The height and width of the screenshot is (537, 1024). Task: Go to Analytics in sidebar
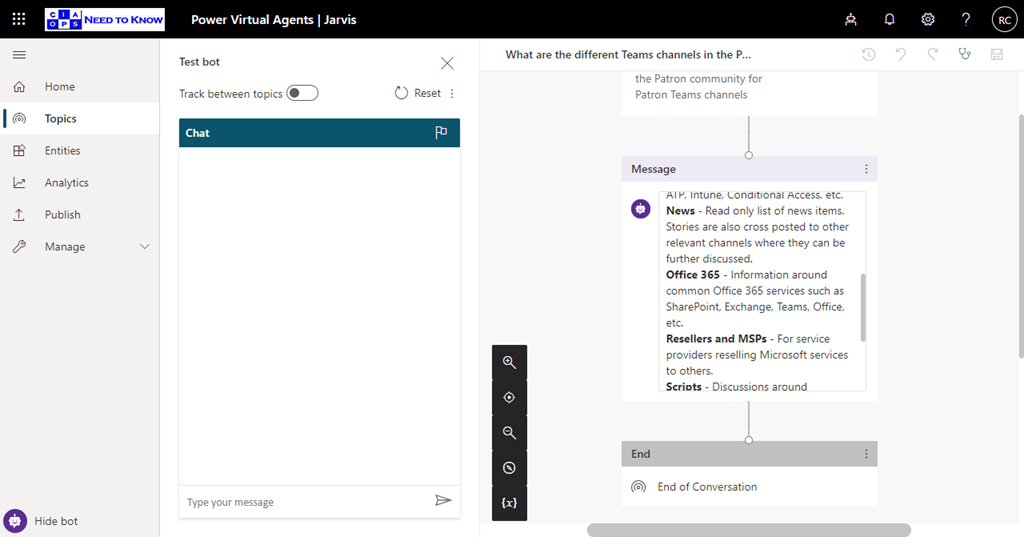tap(66, 183)
